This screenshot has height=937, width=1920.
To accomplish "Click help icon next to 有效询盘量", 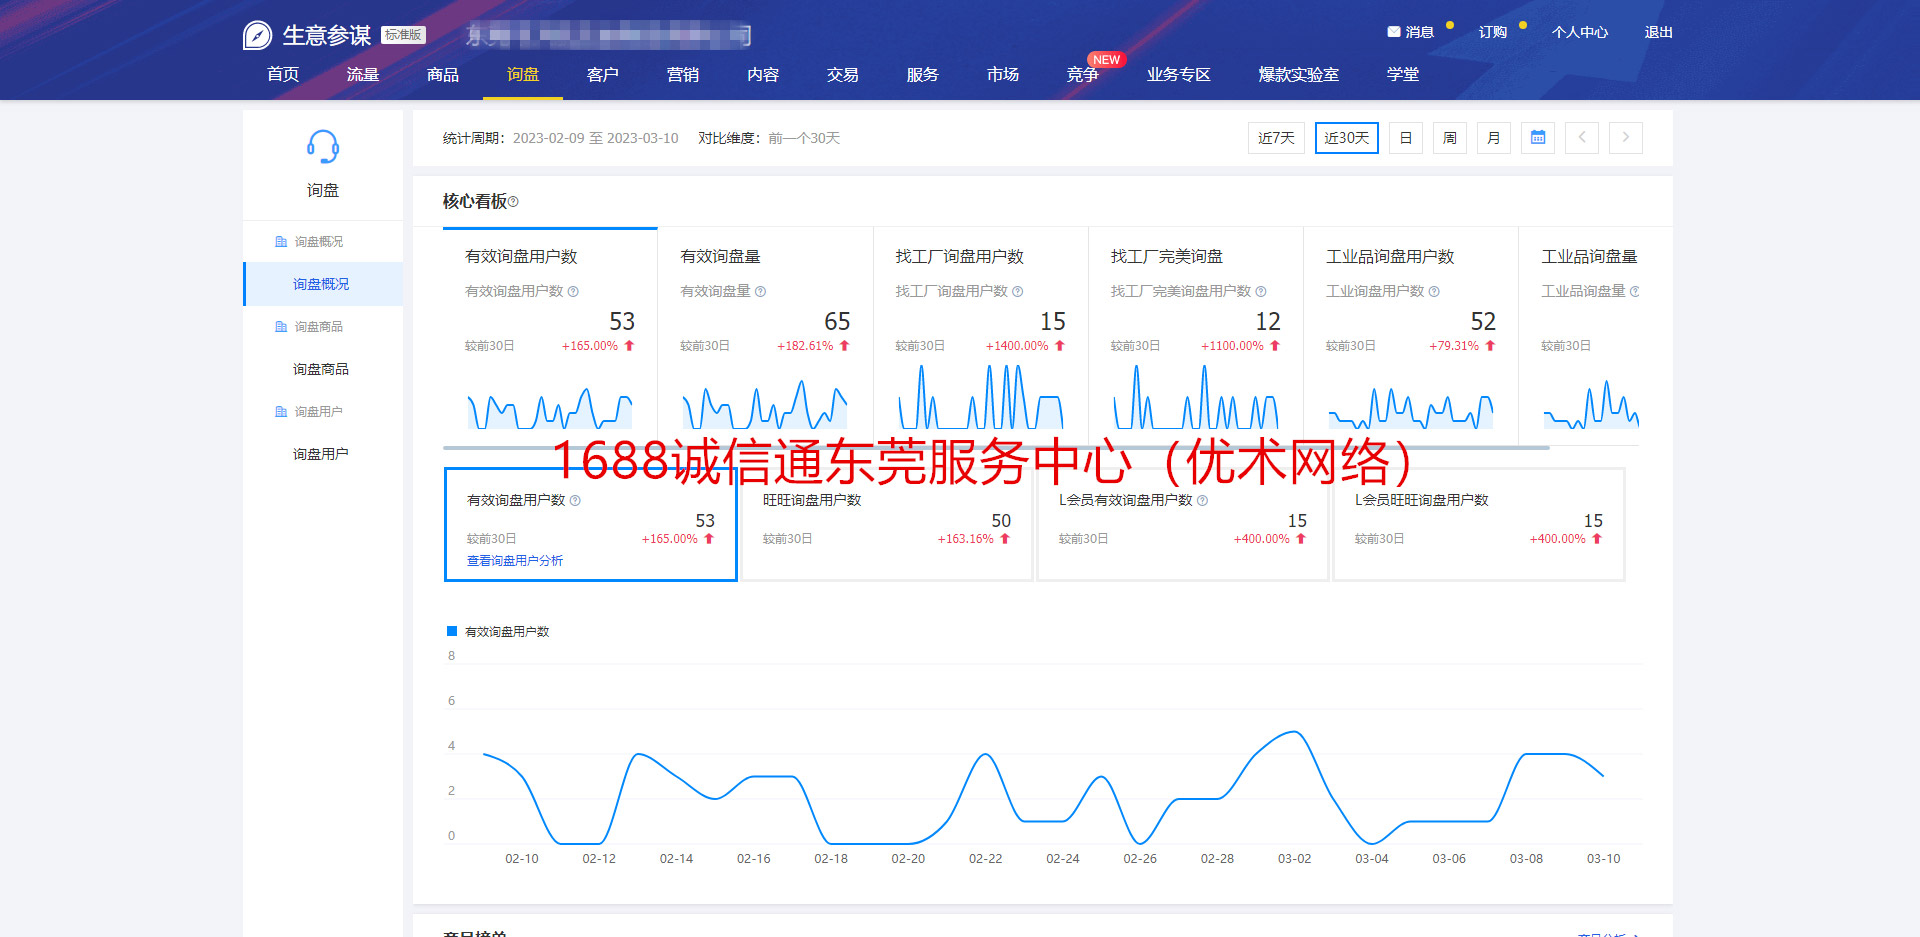I will (x=760, y=292).
